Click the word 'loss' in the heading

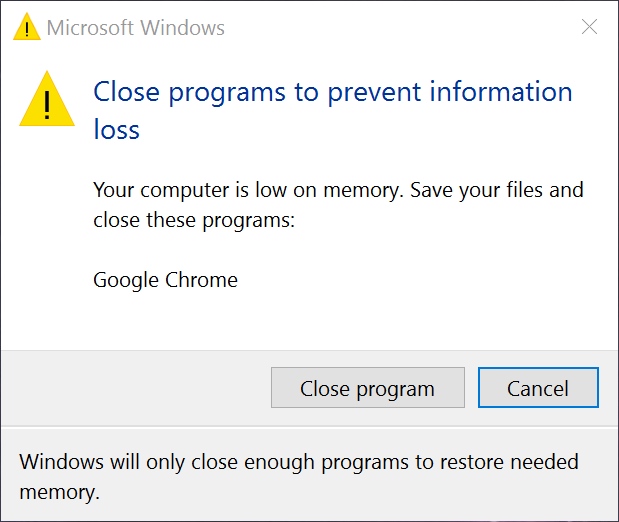click(x=116, y=130)
